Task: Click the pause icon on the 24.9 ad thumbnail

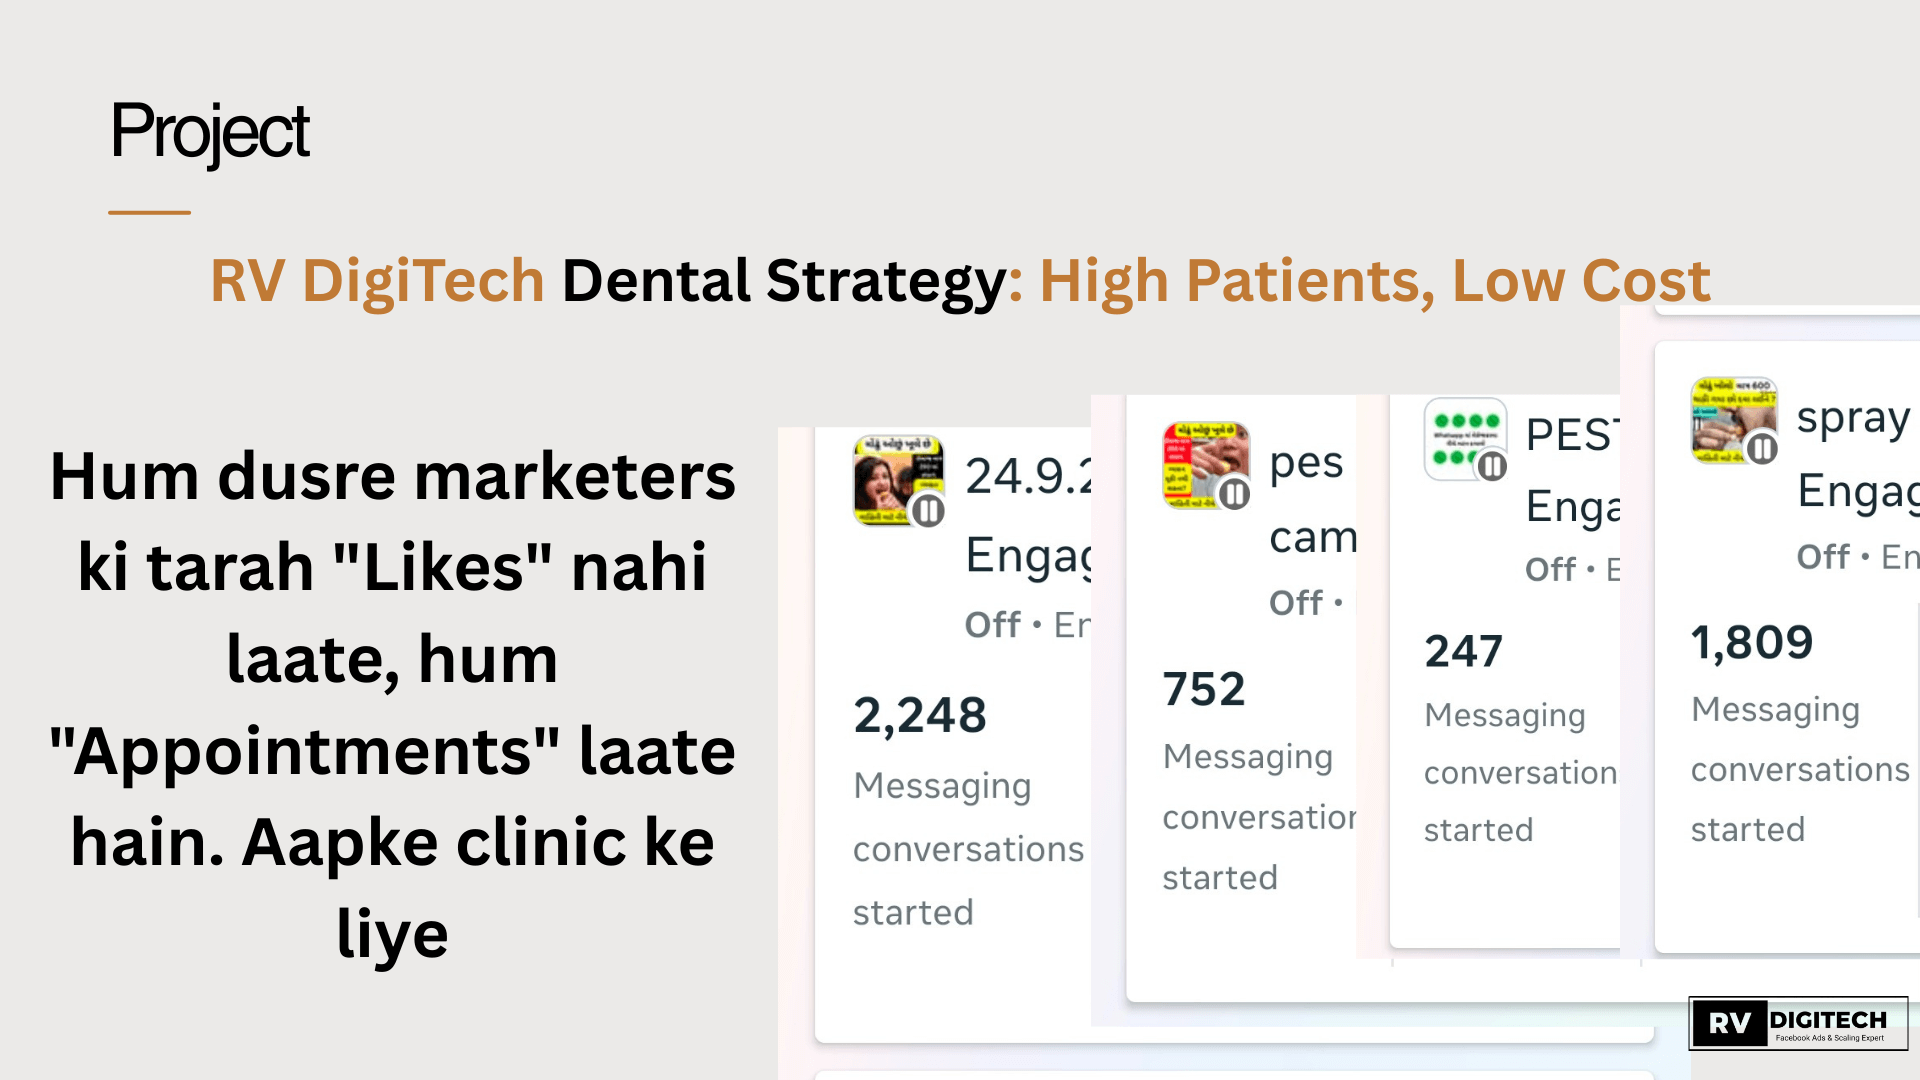Action: pyautogui.click(x=928, y=511)
